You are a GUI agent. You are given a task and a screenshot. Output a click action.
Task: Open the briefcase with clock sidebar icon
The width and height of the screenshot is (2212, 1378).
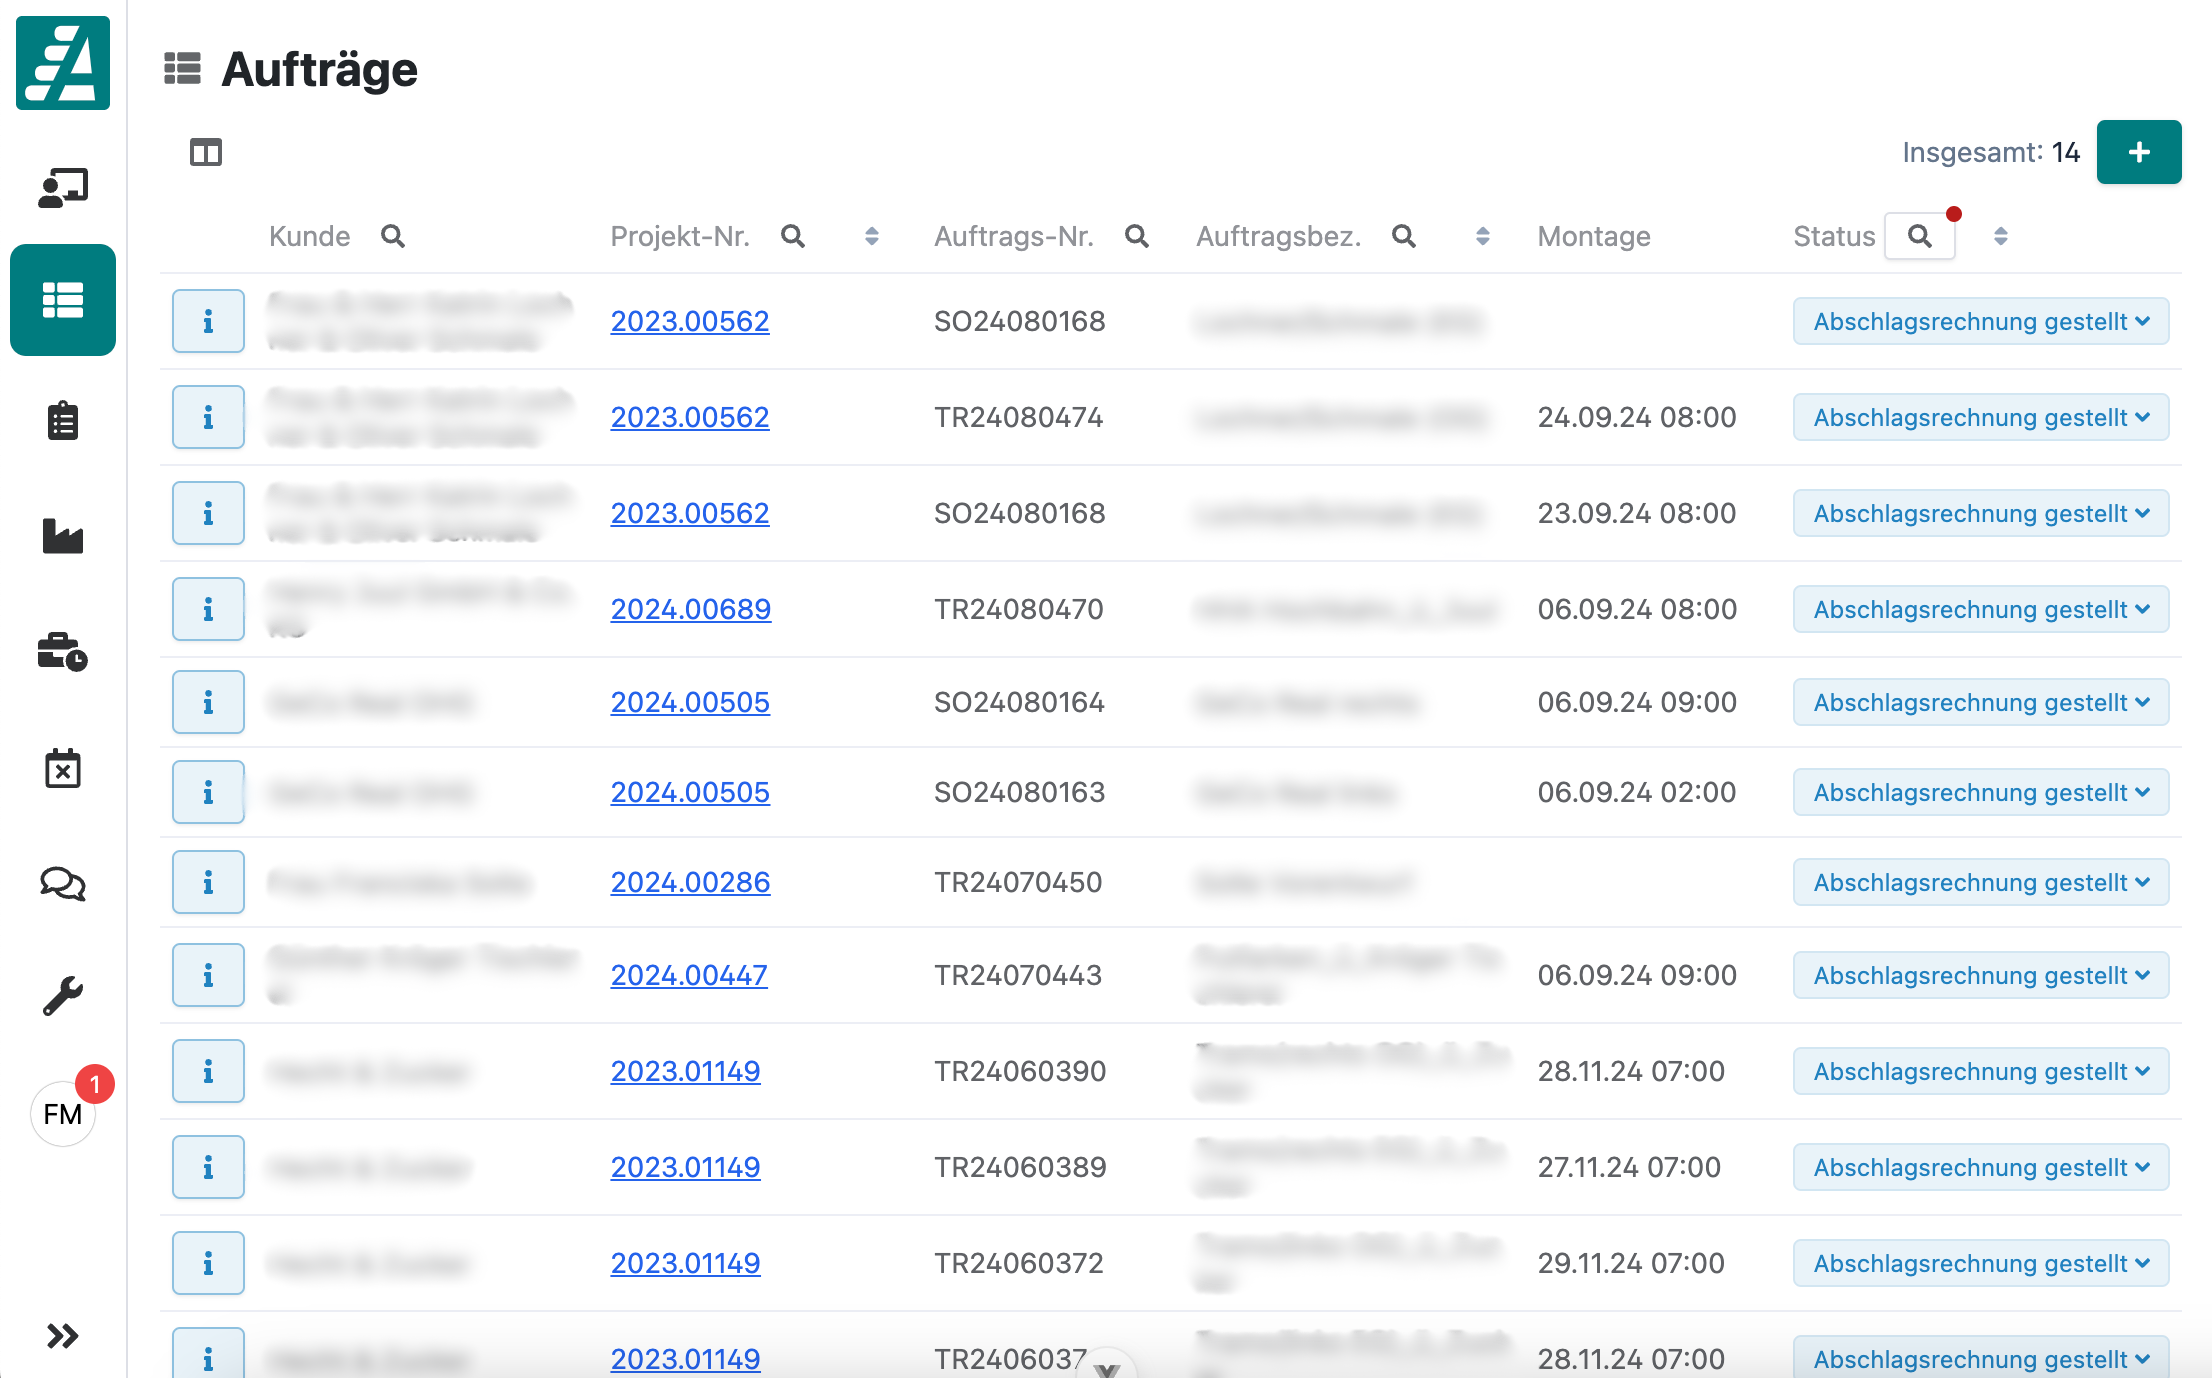click(x=63, y=652)
